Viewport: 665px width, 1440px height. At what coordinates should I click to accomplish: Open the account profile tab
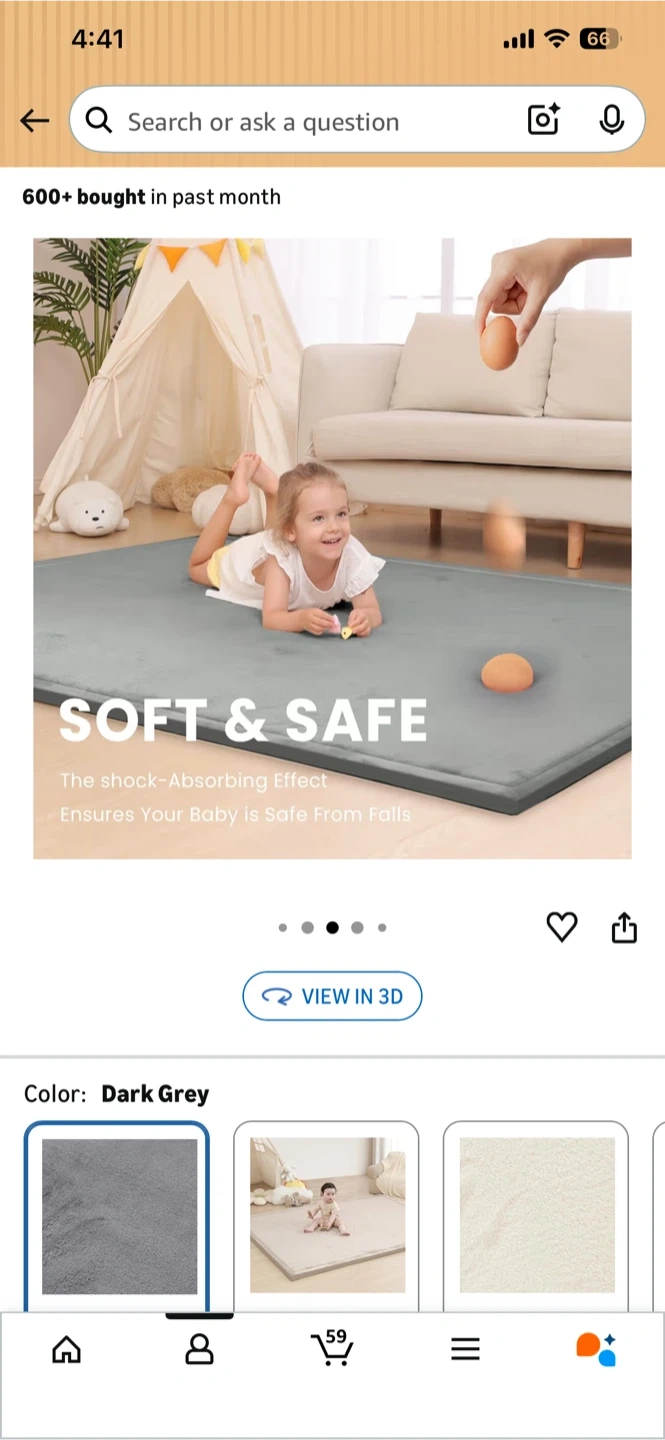click(200, 1350)
